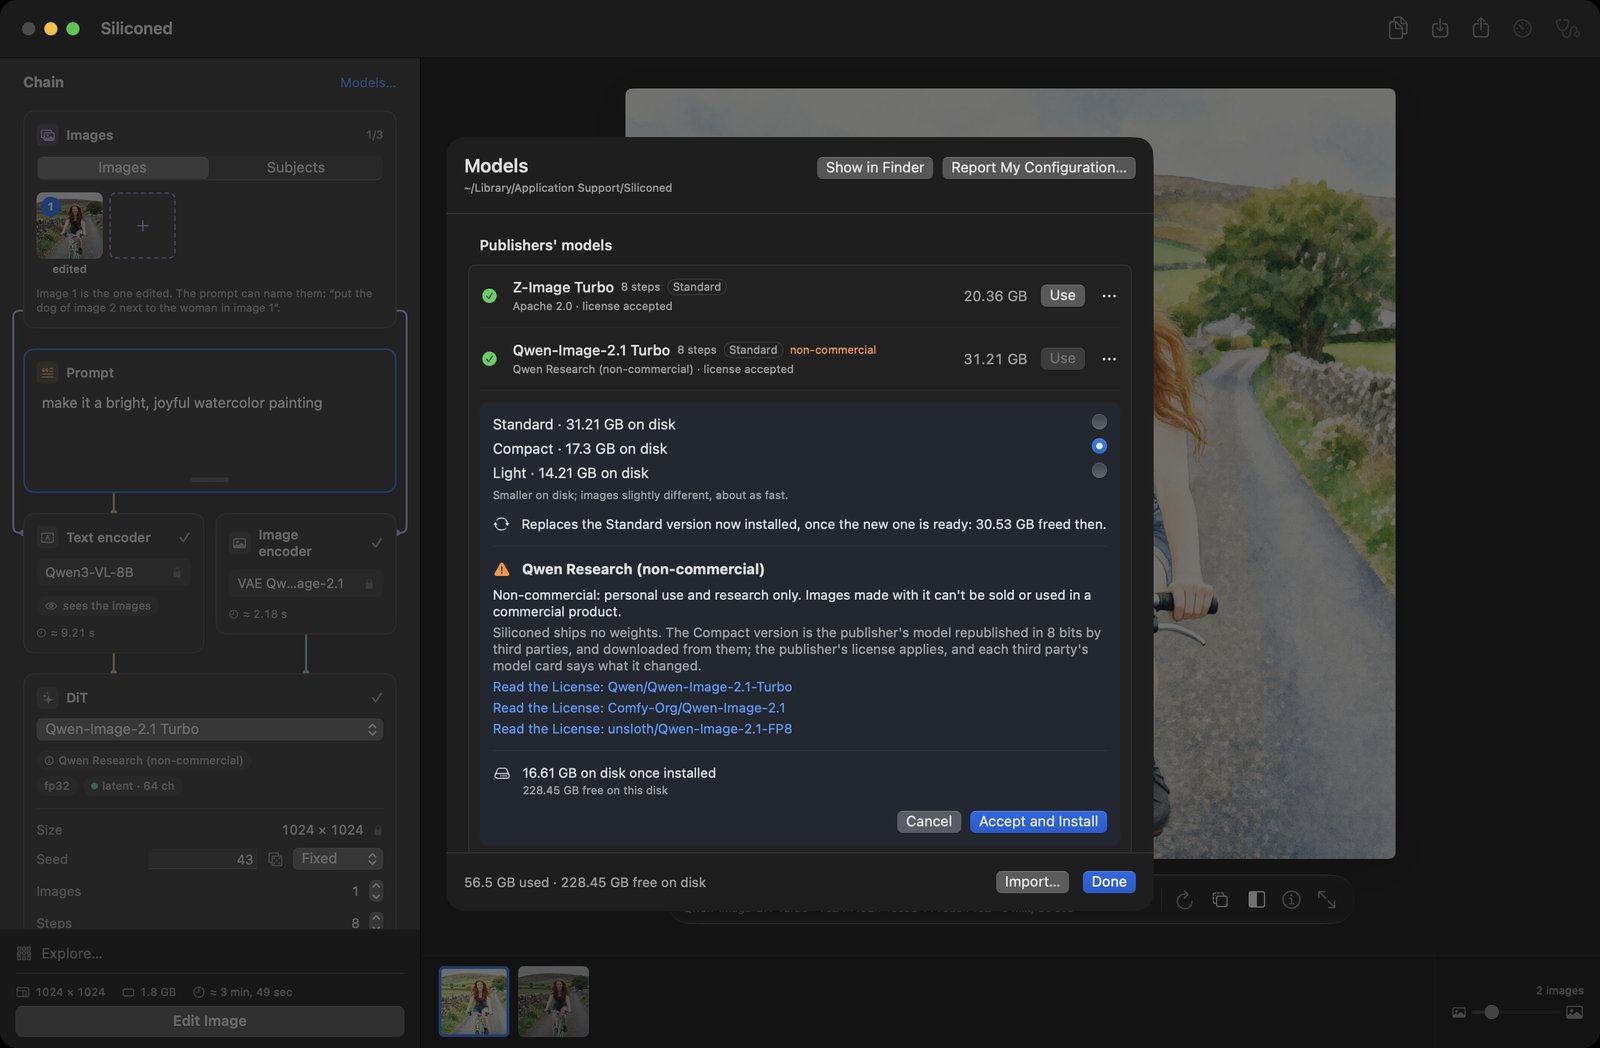Open more options for Qwen-Image-2.1 Turbo
The image size is (1600, 1048).
pos(1109,359)
